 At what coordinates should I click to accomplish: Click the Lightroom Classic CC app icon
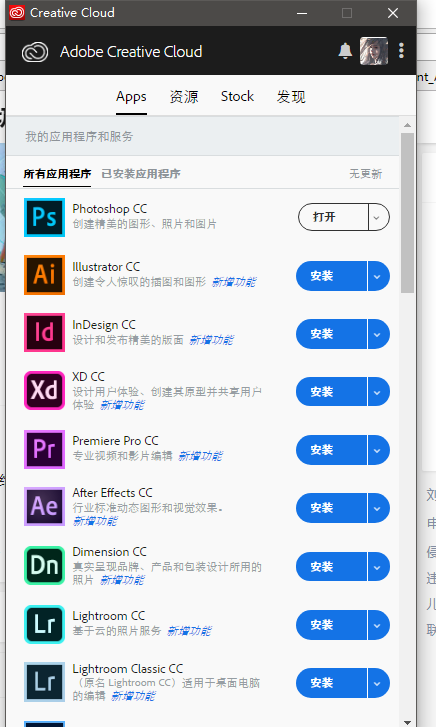[45, 682]
